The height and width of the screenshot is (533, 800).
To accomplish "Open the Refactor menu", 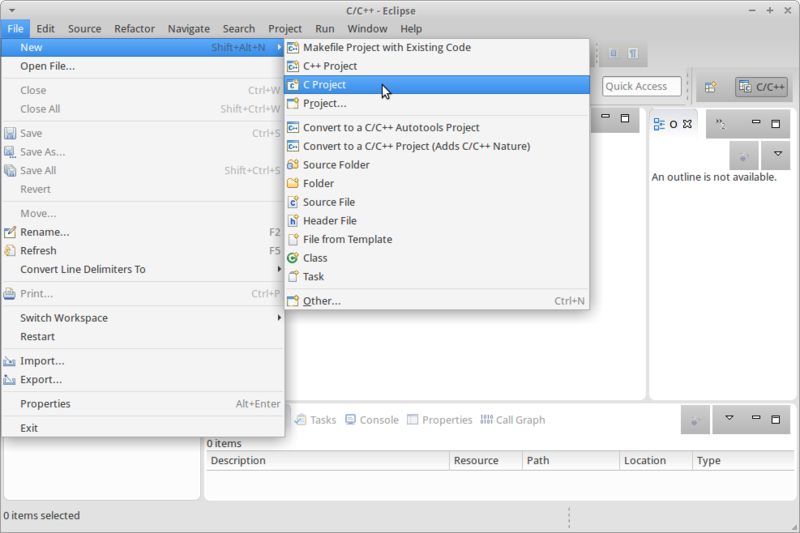I will tap(134, 29).
